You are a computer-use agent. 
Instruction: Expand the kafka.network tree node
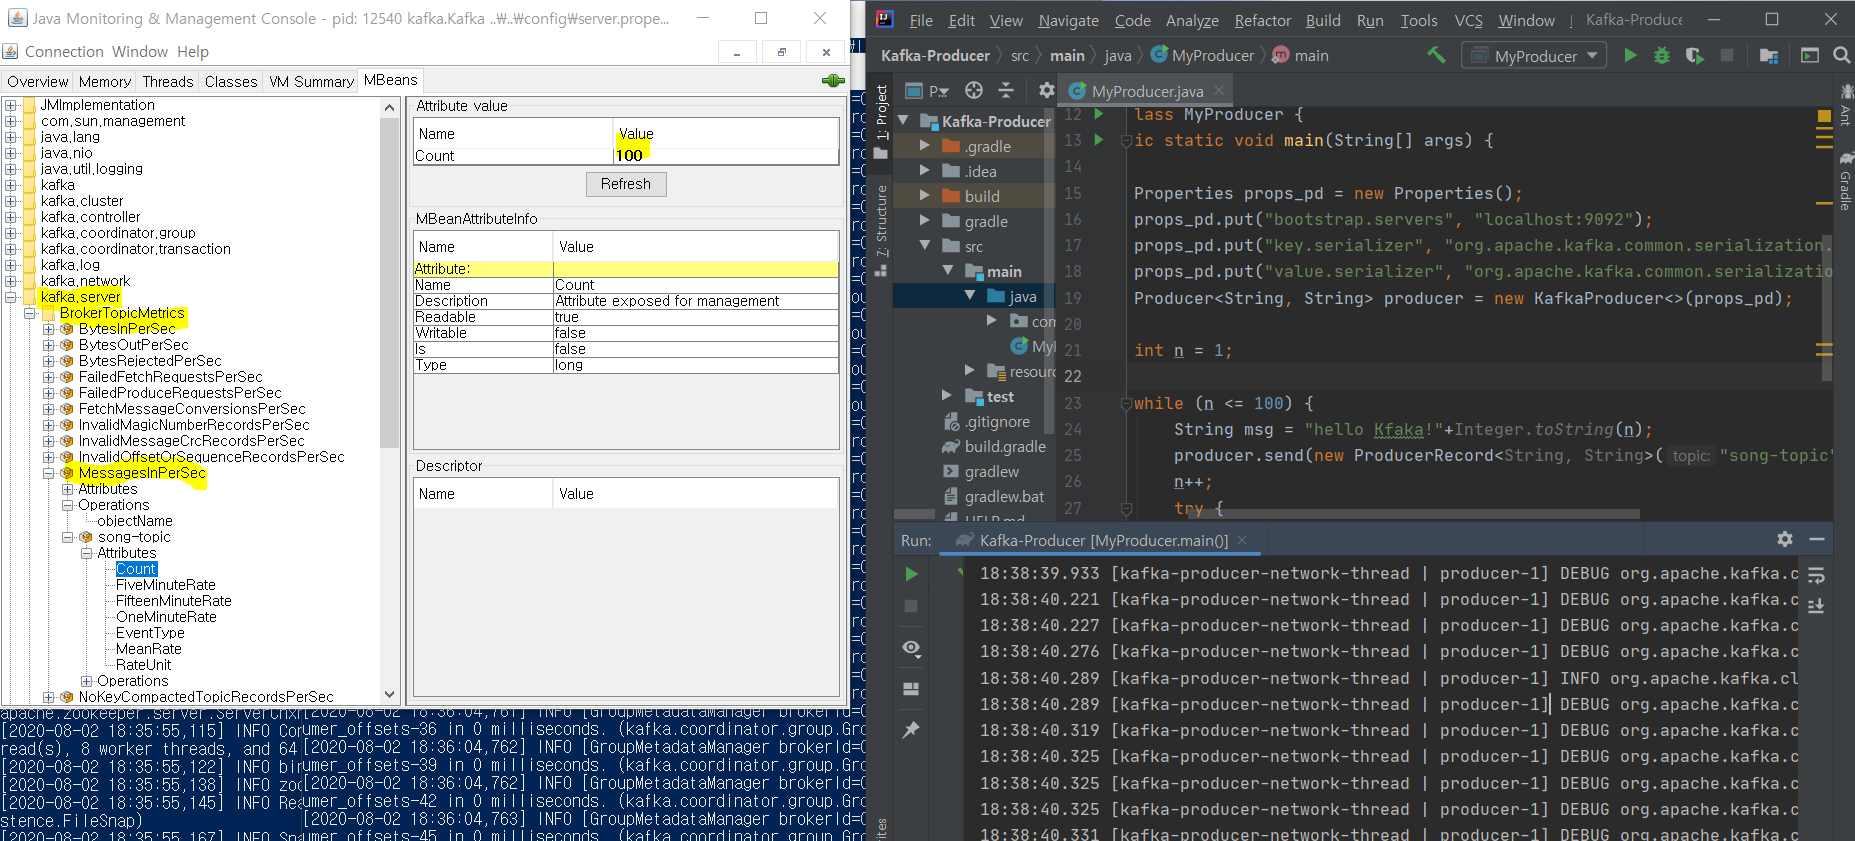pos(11,281)
